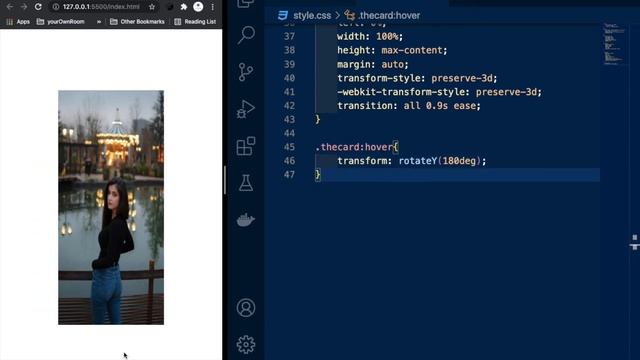Screen dimensions: 640x360
Task: Select .thecard:hover in the breadcrumb
Action: point(389,16)
